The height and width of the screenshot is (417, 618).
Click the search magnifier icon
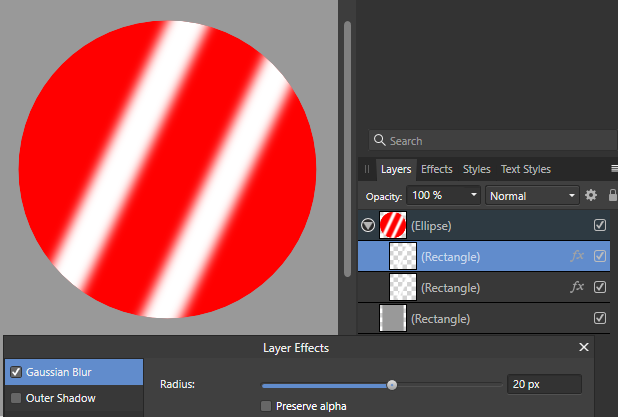coord(380,140)
